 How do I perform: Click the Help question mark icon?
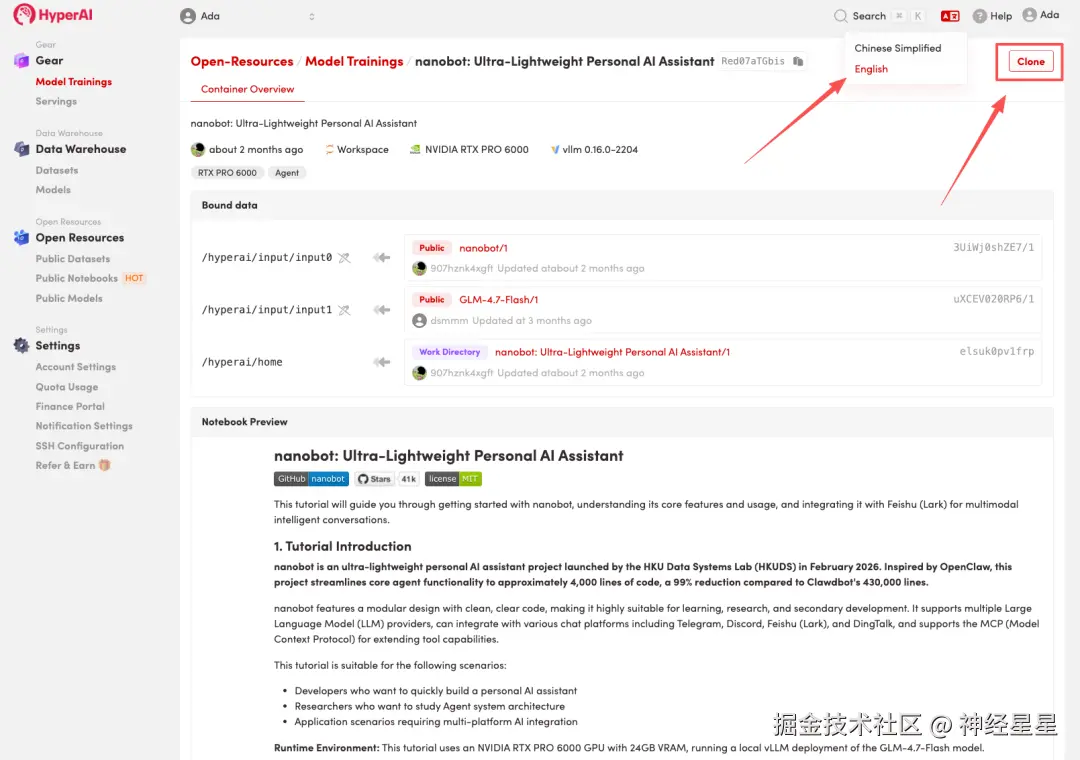click(x=979, y=16)
